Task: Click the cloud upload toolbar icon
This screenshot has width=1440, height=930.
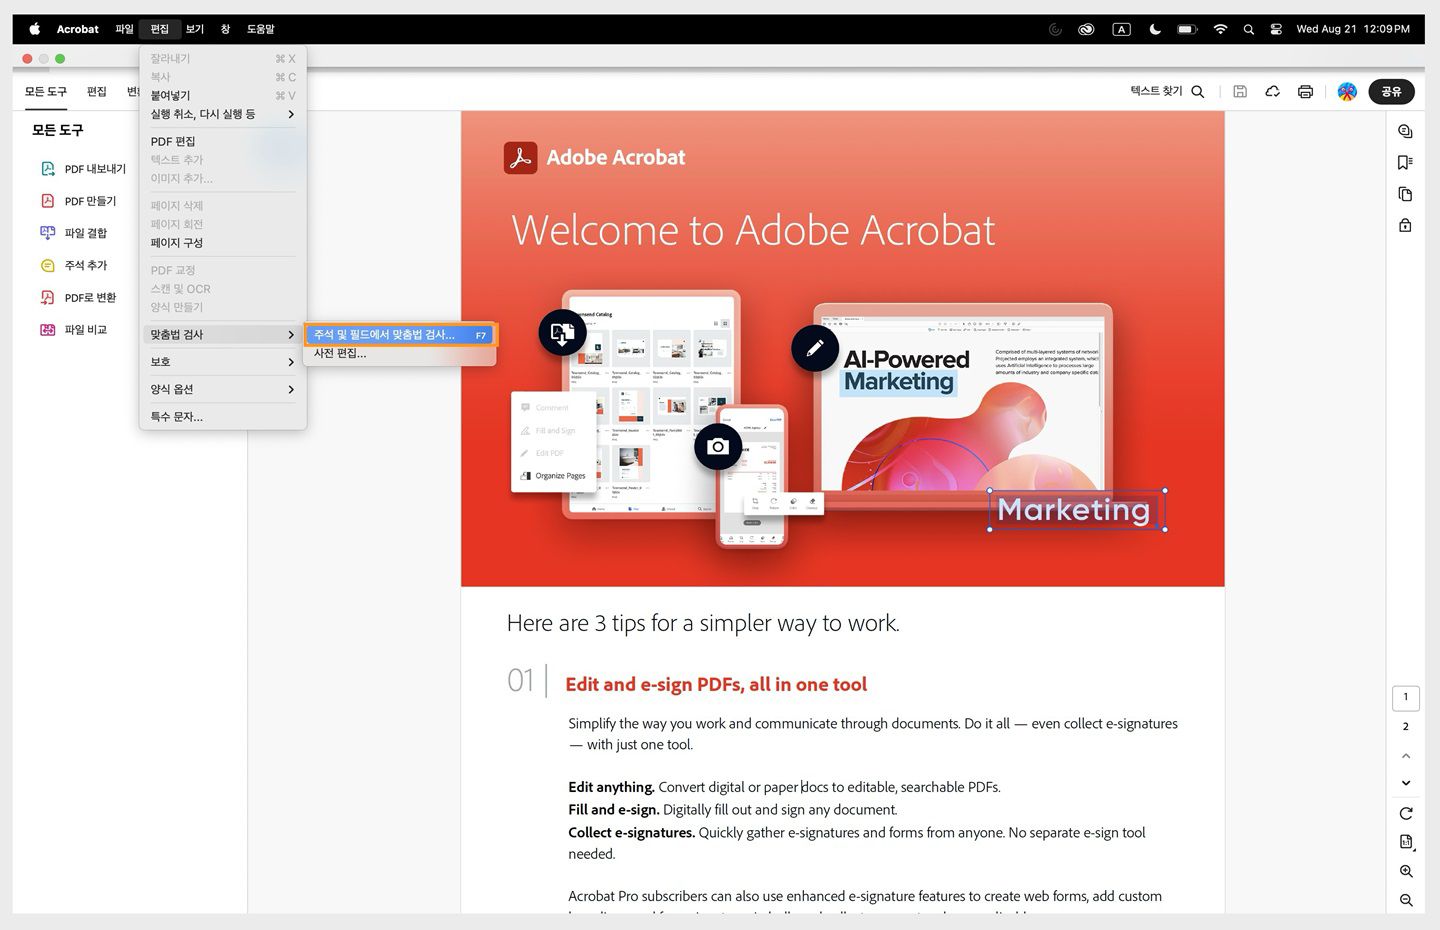Action: coord(1273,91)
